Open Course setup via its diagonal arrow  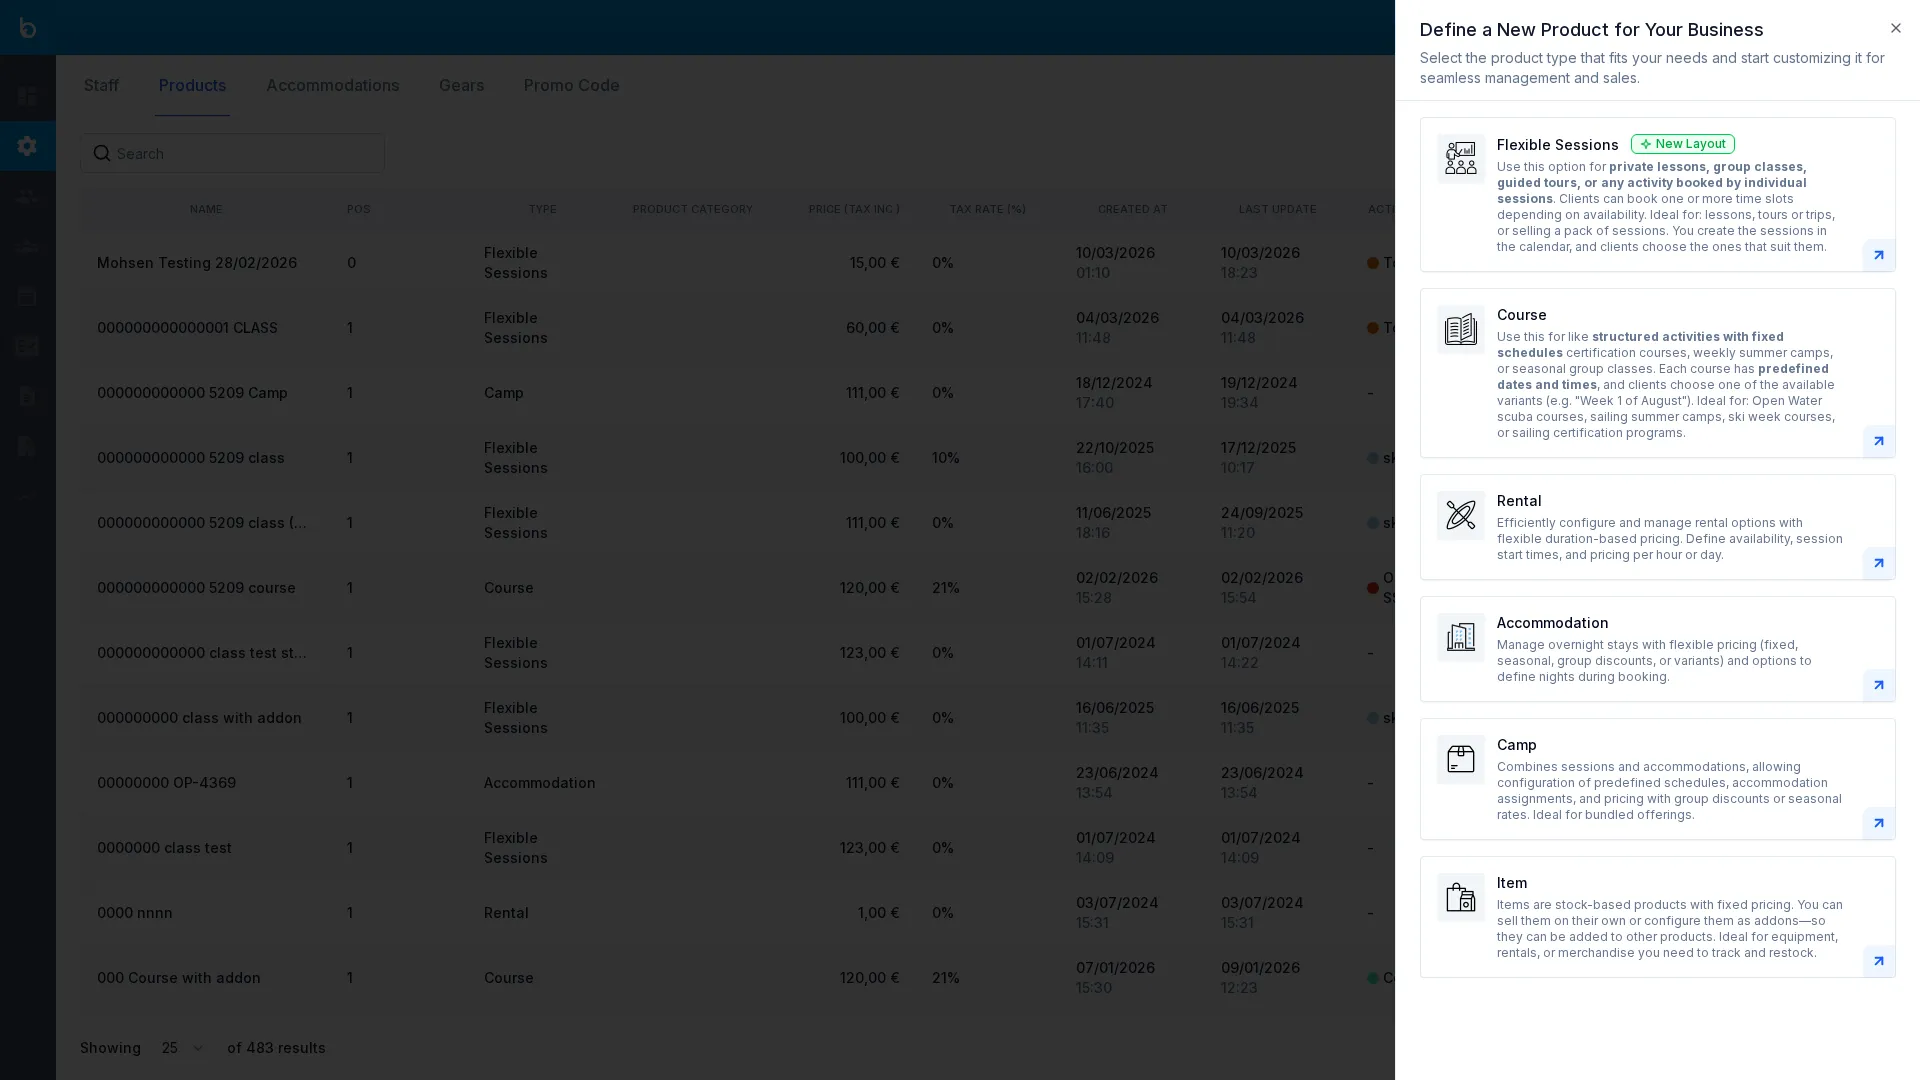point(1878,441)
